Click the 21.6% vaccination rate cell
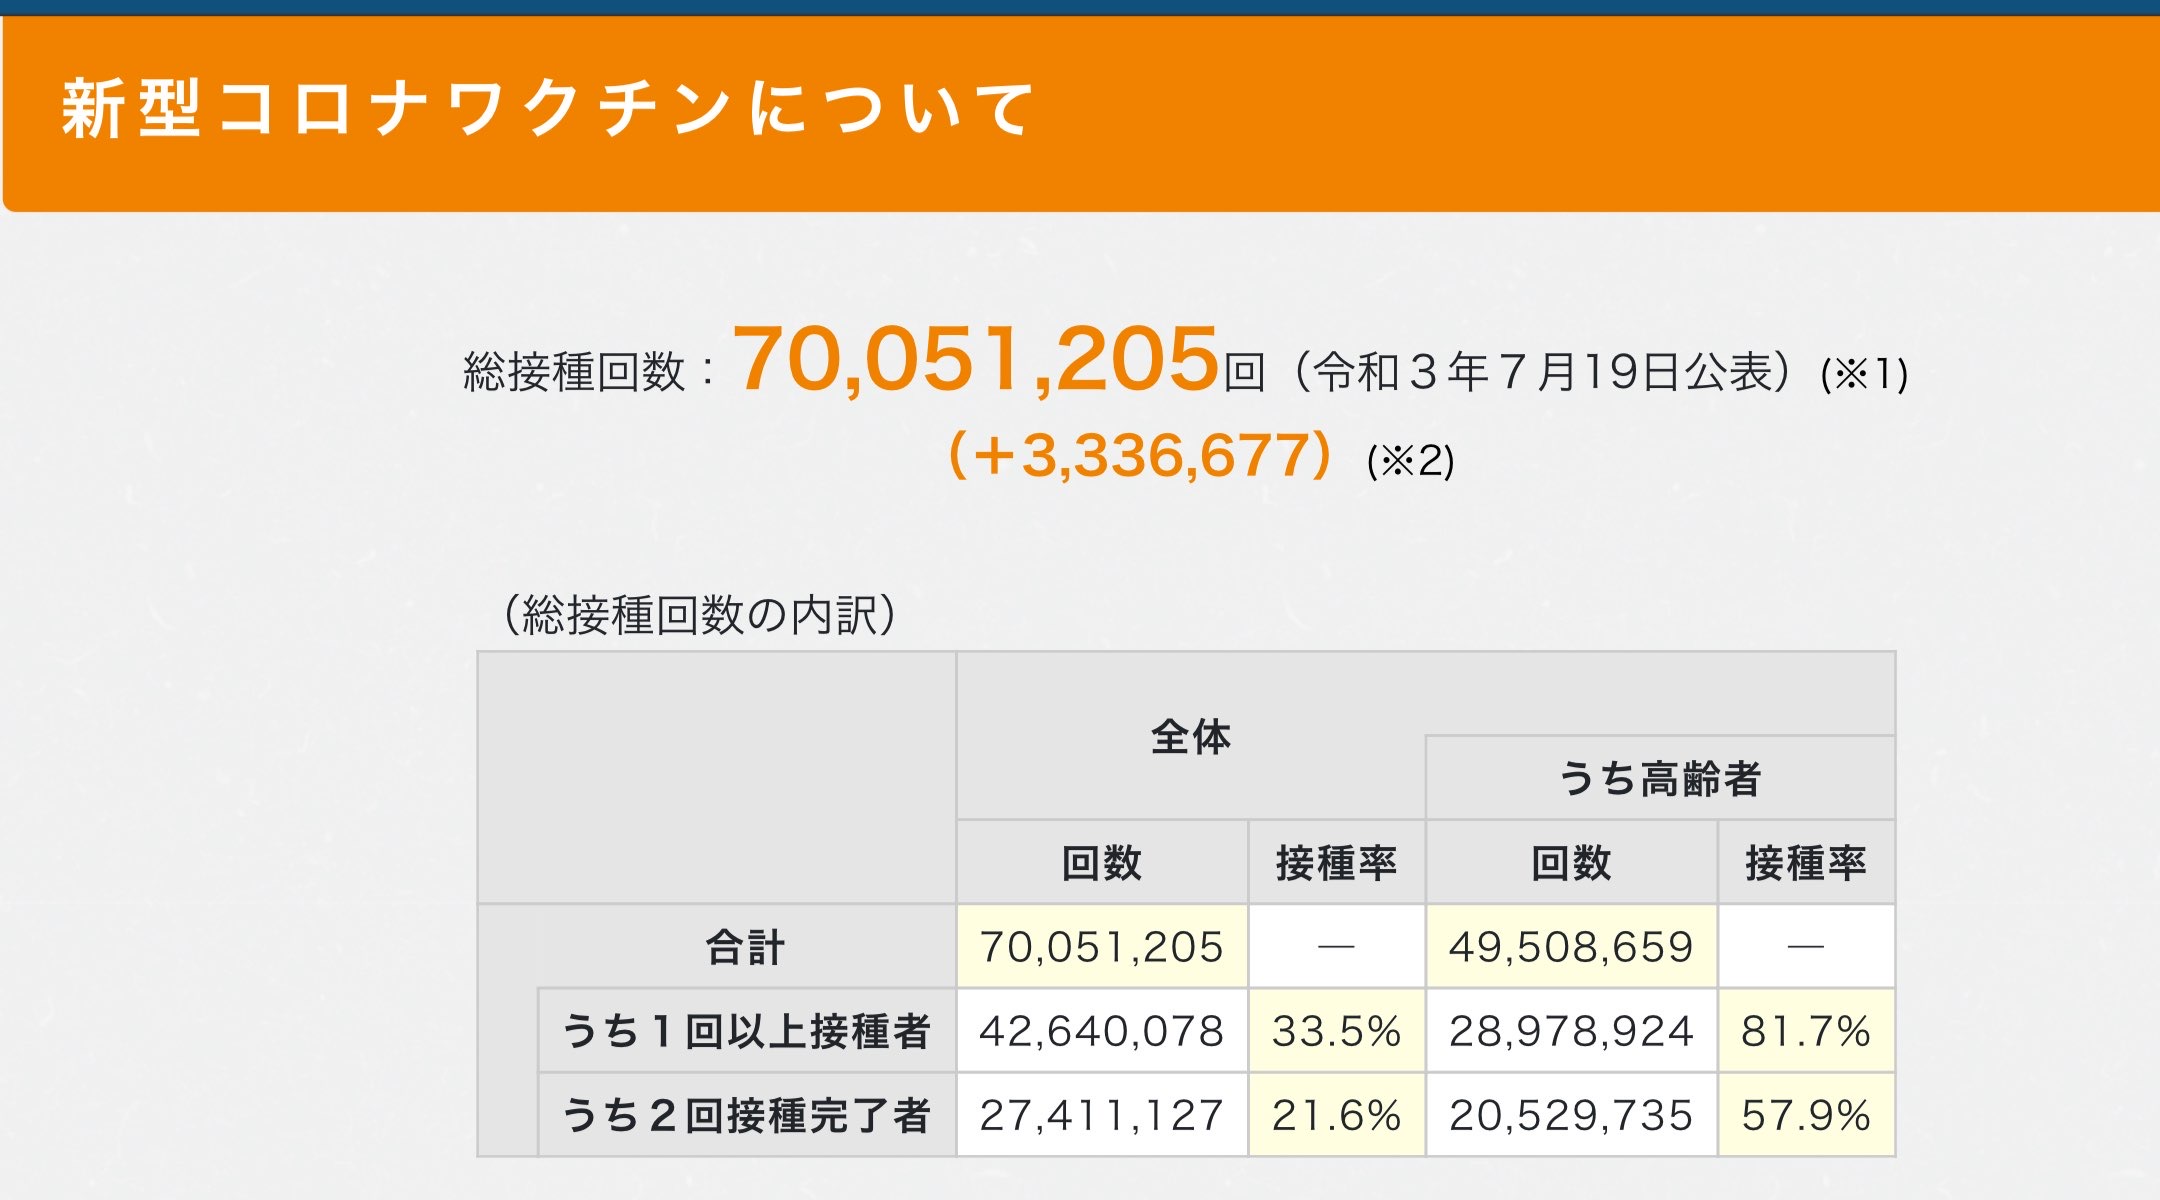The width and height of the screenshot is (2160, 1200). (1336, 1115)
